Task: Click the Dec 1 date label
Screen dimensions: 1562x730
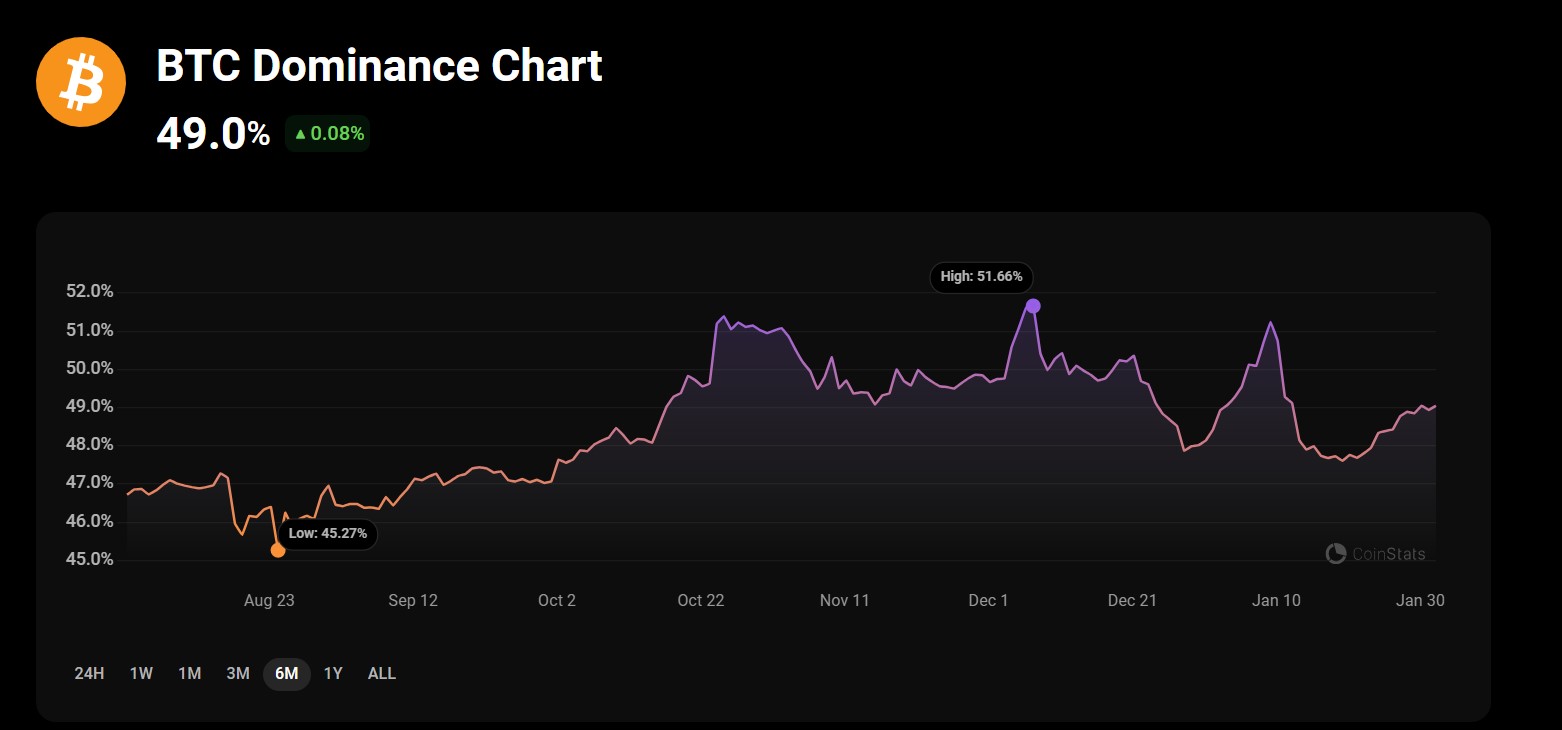Action: (988, 601)
